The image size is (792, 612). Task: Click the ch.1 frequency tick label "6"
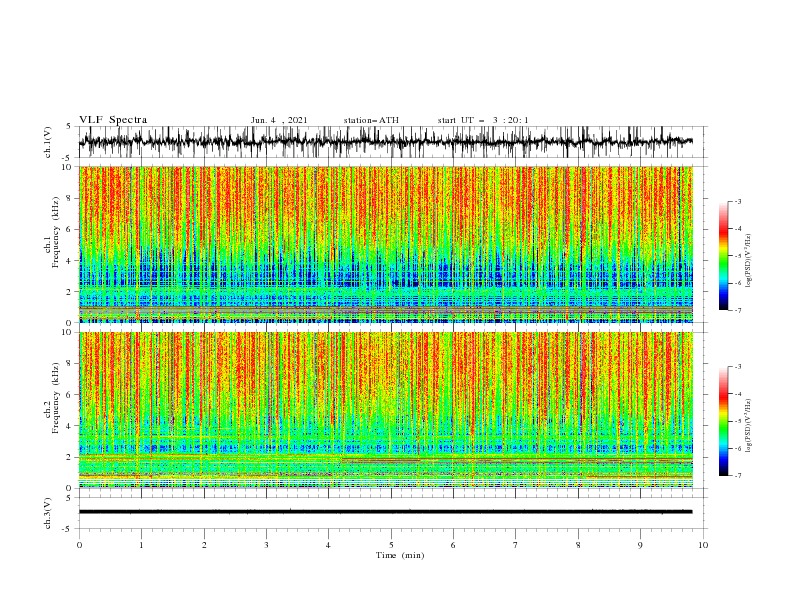click(x=70, y=229)
